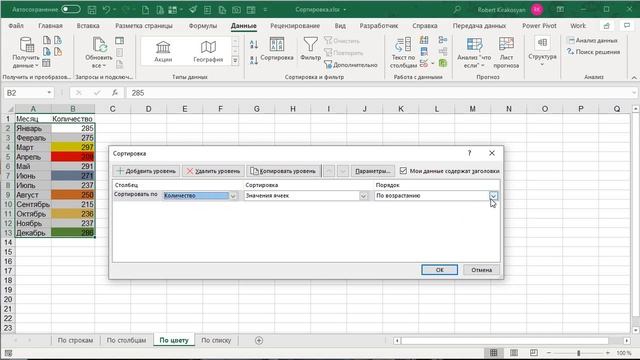Image resolution: width=640 pixels, height=360 pixels.
Task: Click the Текст по столбцам icon
Action: pyautogui.click(x=403, y=45)
